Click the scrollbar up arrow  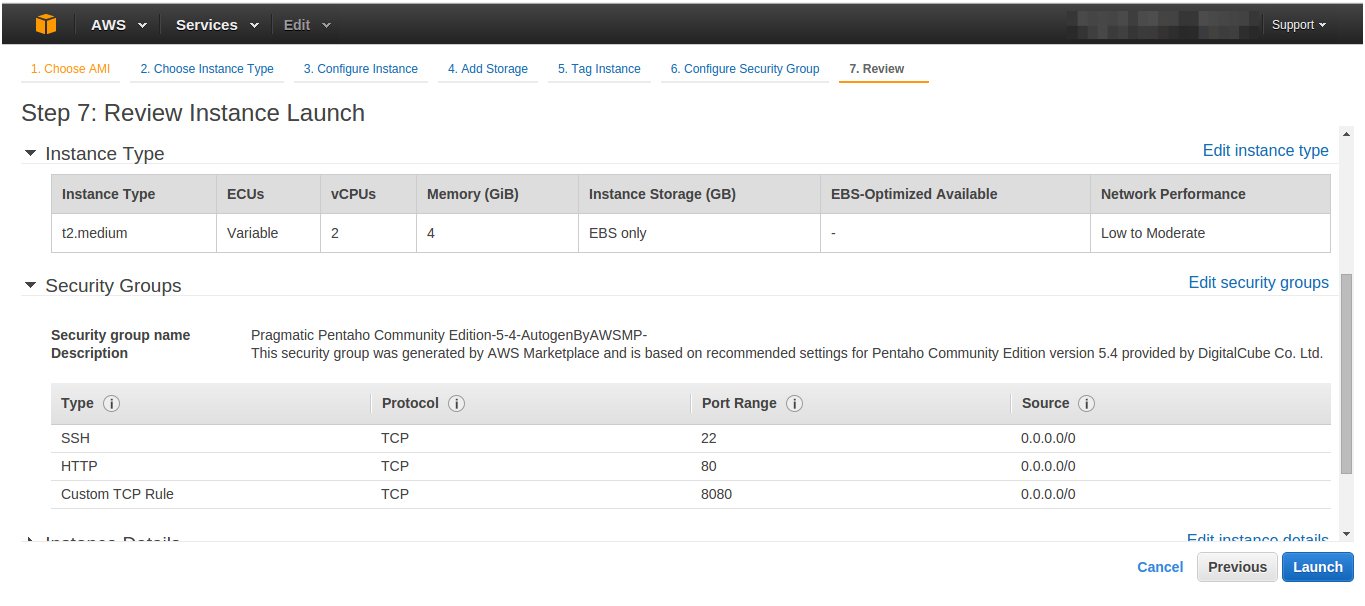coord(1346,134)
